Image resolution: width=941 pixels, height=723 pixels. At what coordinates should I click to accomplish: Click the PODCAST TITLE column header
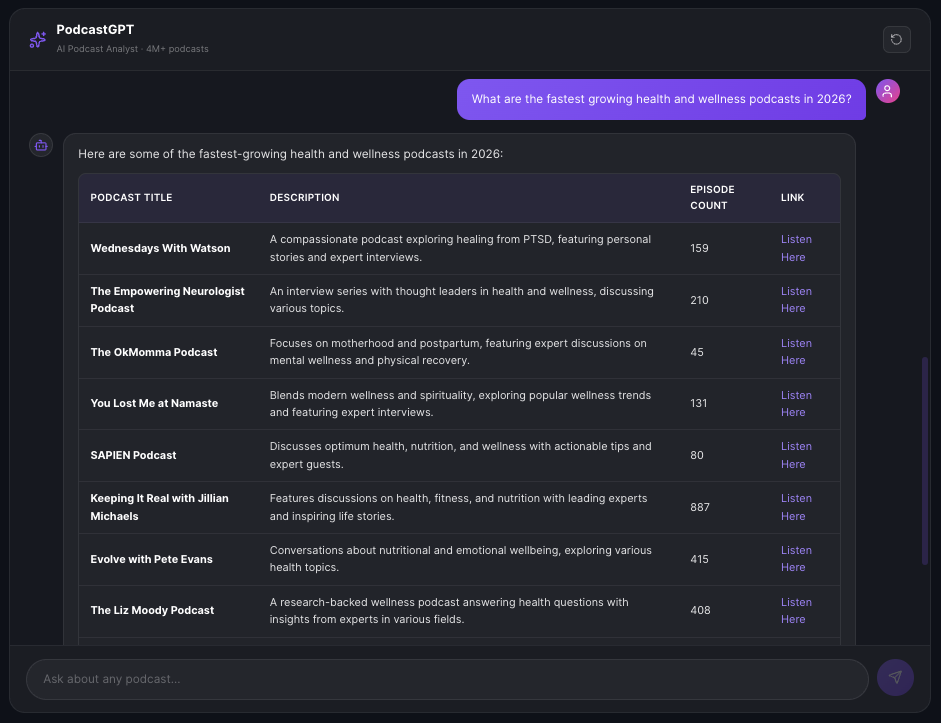[131, 197]
